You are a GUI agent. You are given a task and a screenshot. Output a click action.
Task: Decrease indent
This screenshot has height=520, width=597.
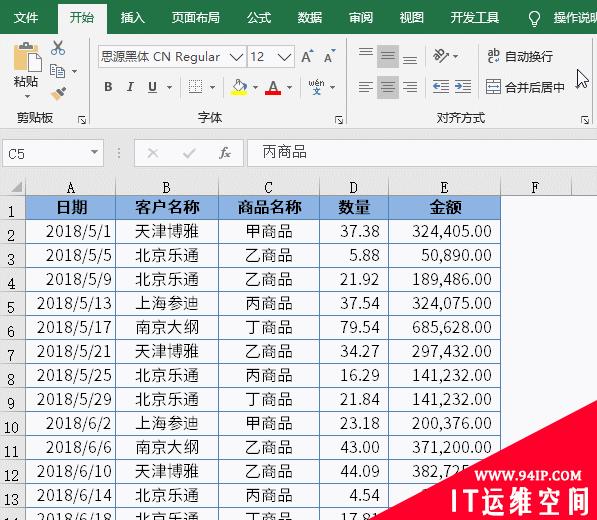[441, 87]
